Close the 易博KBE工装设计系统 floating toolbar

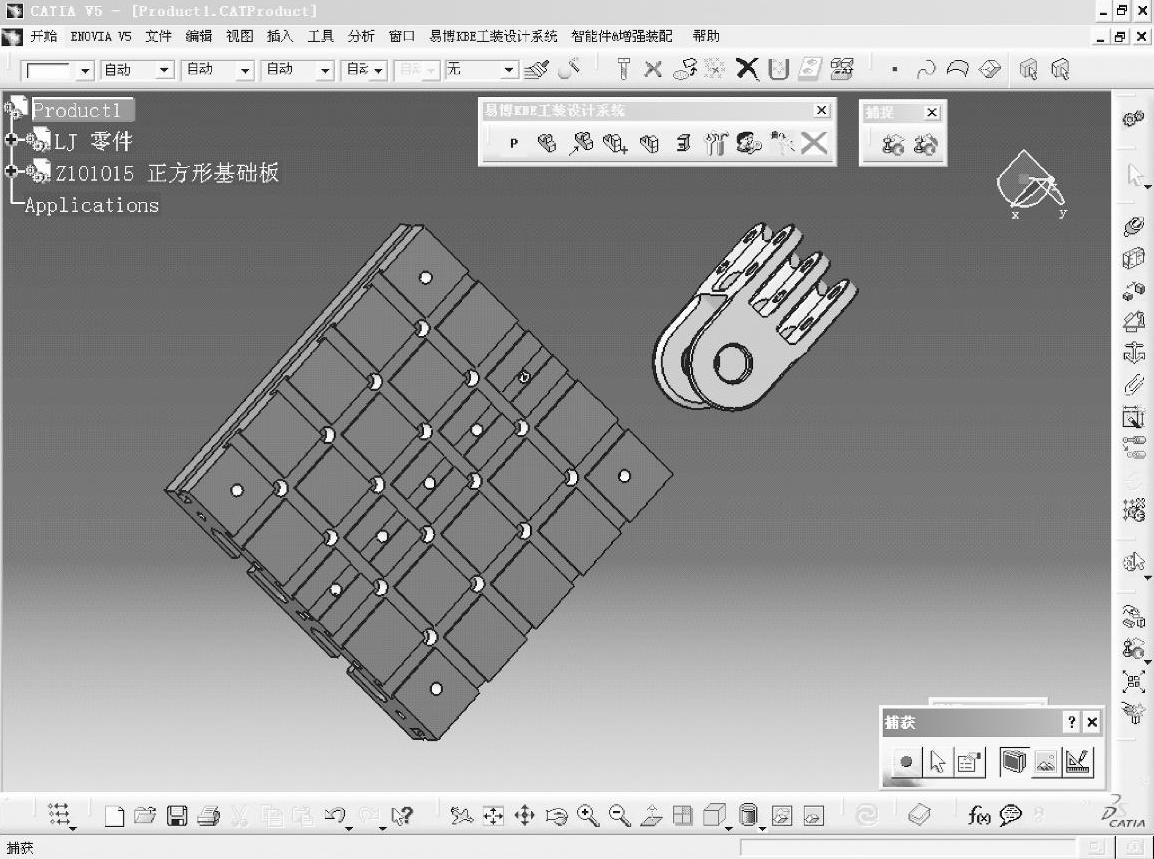pos(821,110)
